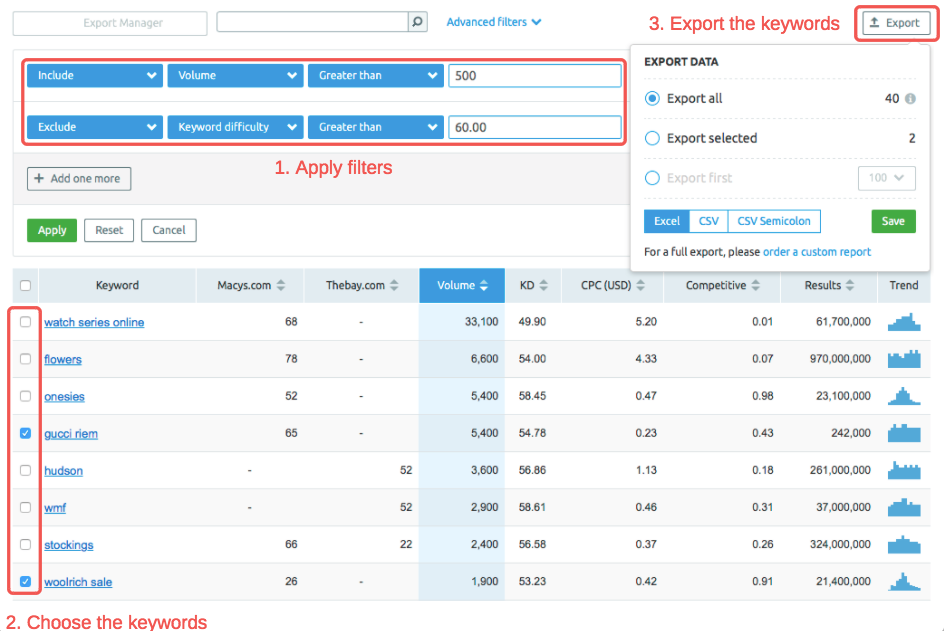
Task: Uncheck the gucci riem checkbox
Action: click(x=26, y=433)
